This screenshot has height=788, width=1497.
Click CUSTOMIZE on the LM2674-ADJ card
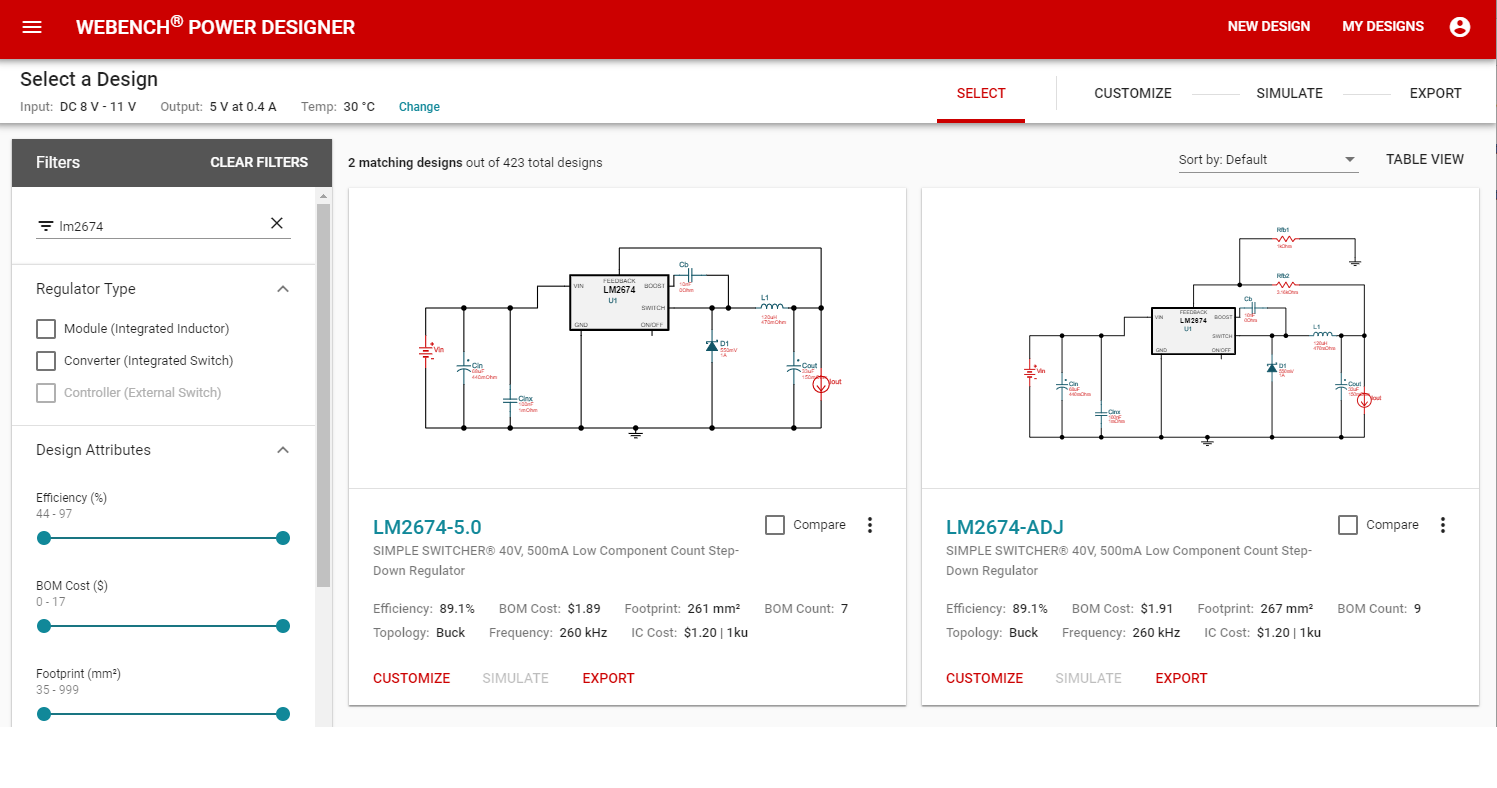pyautogui.click(x=985, y=678)
